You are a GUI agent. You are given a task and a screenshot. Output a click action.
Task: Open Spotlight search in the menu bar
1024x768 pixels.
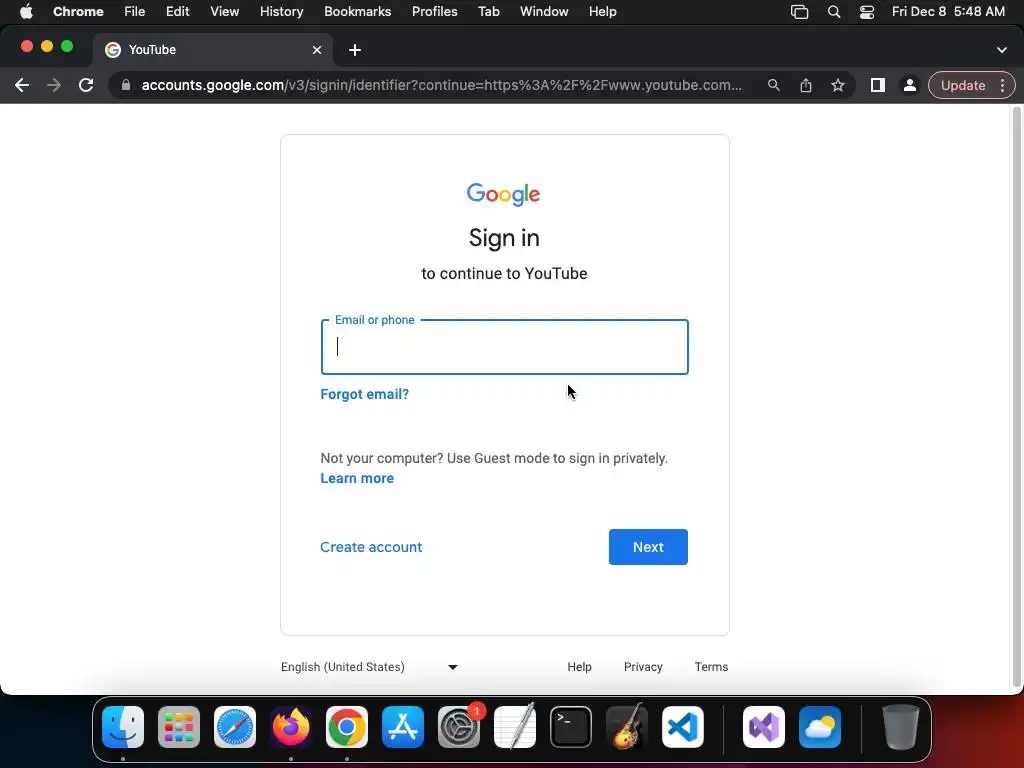[x=834, y=12]
